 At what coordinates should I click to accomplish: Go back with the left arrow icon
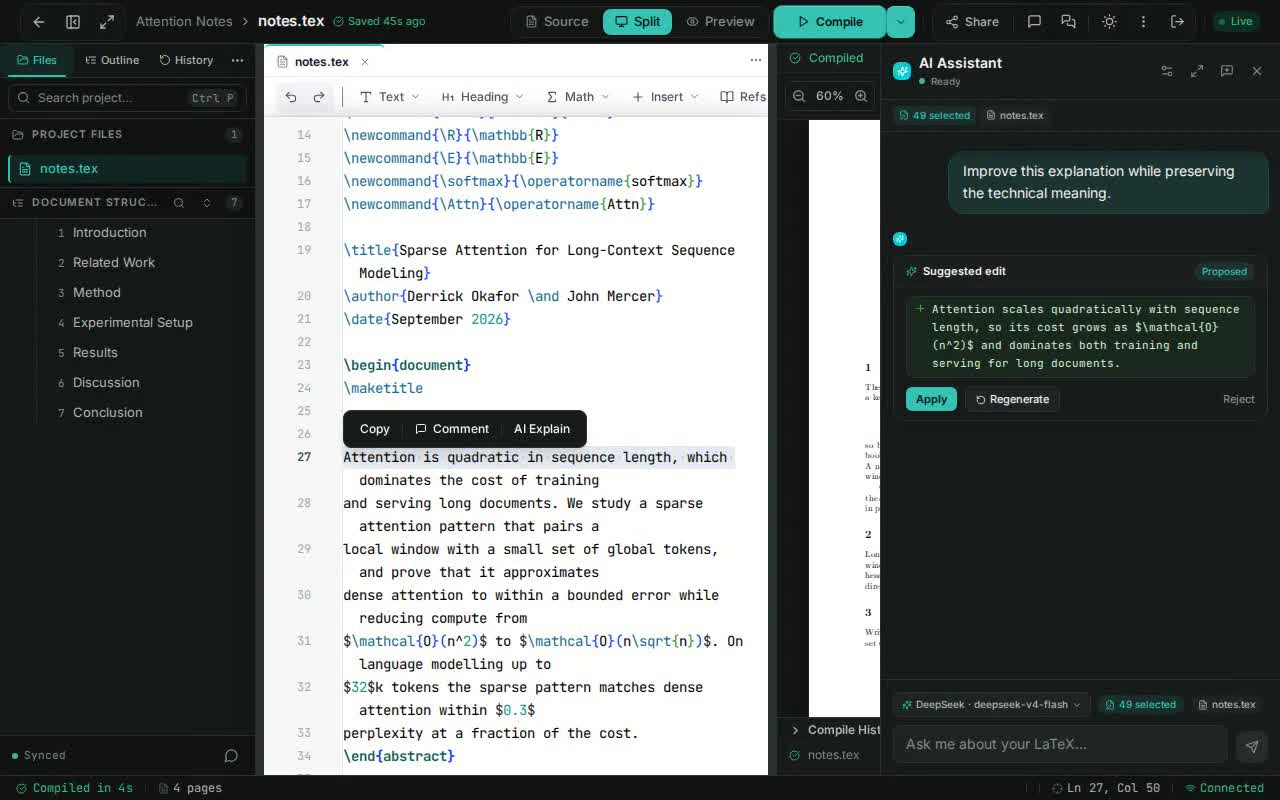coord(39,21)
